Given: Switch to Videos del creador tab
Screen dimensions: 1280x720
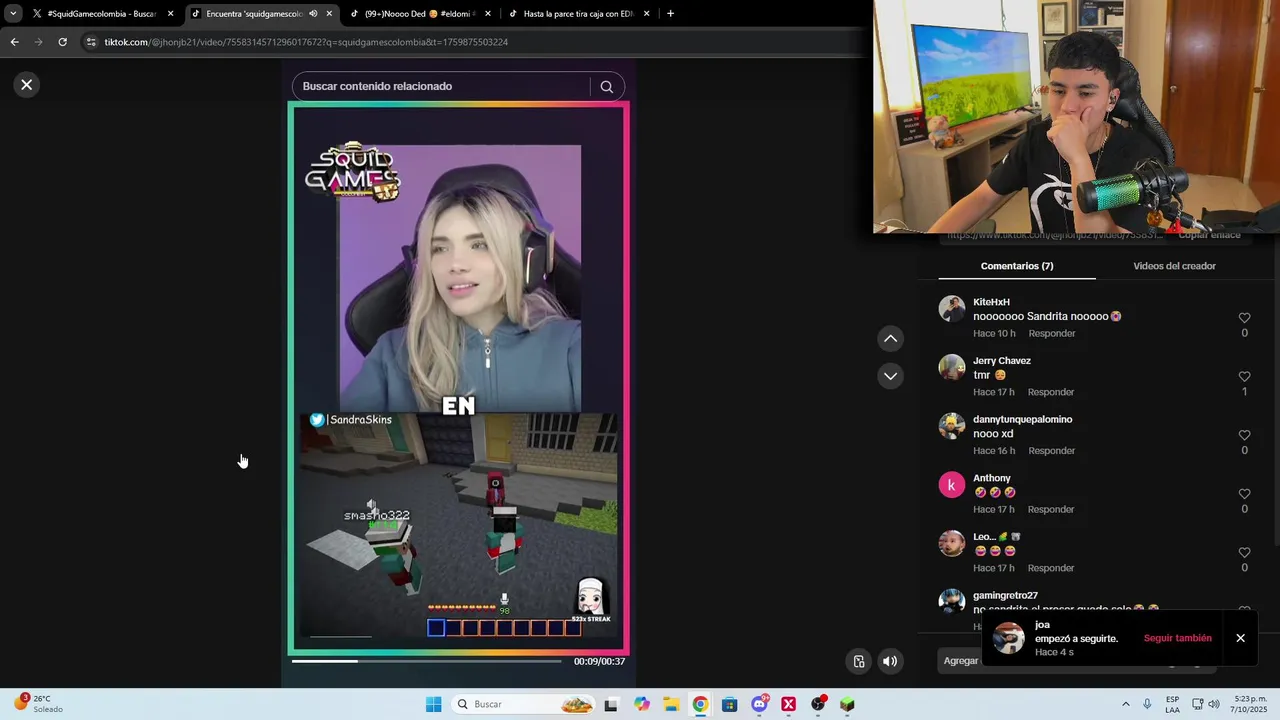Looking at the screenshot, I should (x=1174, y=266).
